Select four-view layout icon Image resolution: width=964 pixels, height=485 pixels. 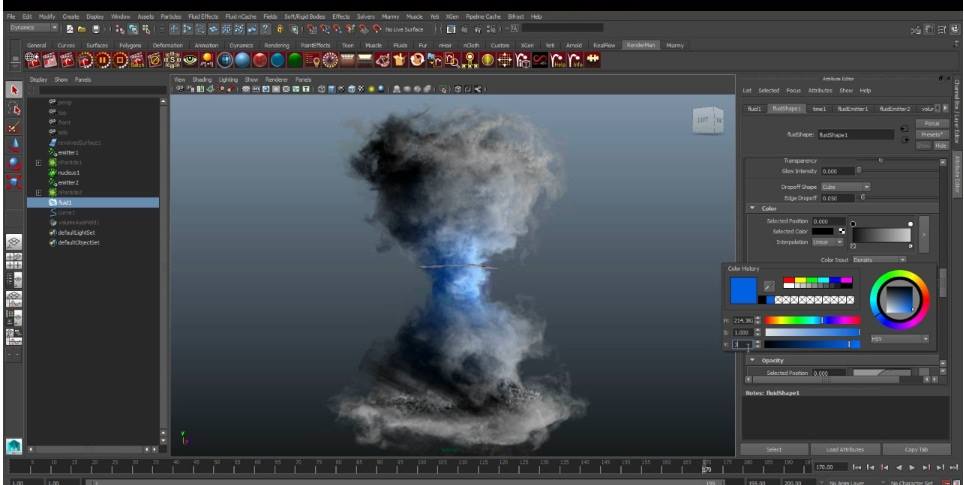tap(14, 261)
